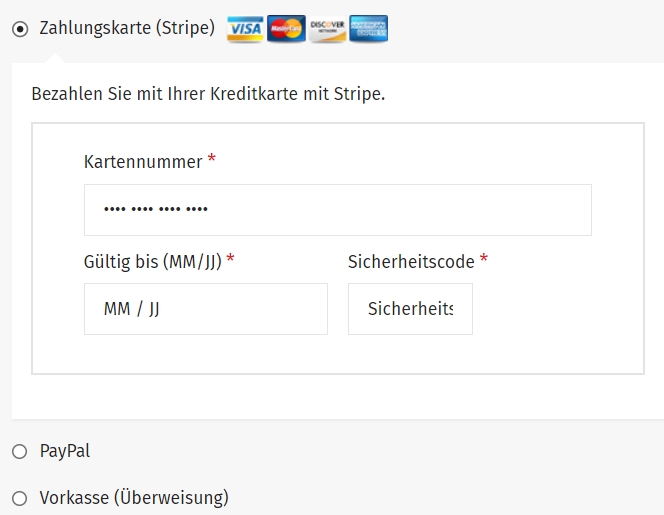Screen dimensions: 664x515
Task: Click the Zahlungskarte (Stripe) label text
Action: (x=127, y=28)
